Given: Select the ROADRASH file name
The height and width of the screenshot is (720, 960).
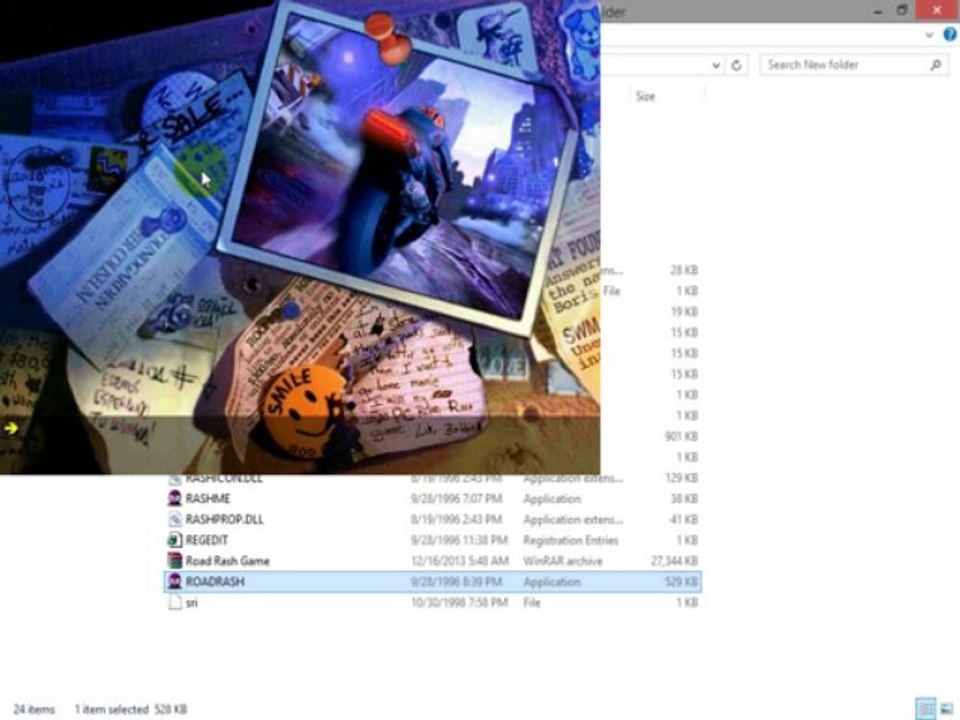Looking at the screenshot, I should [215, 582].
